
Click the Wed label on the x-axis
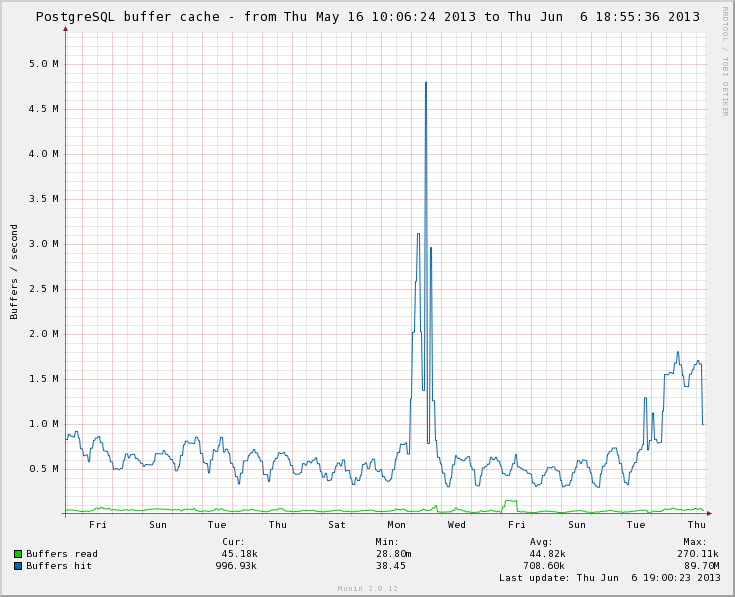457,524
